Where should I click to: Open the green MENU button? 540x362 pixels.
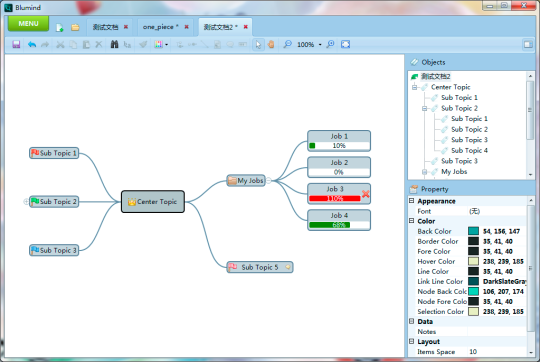coord(29,24)
